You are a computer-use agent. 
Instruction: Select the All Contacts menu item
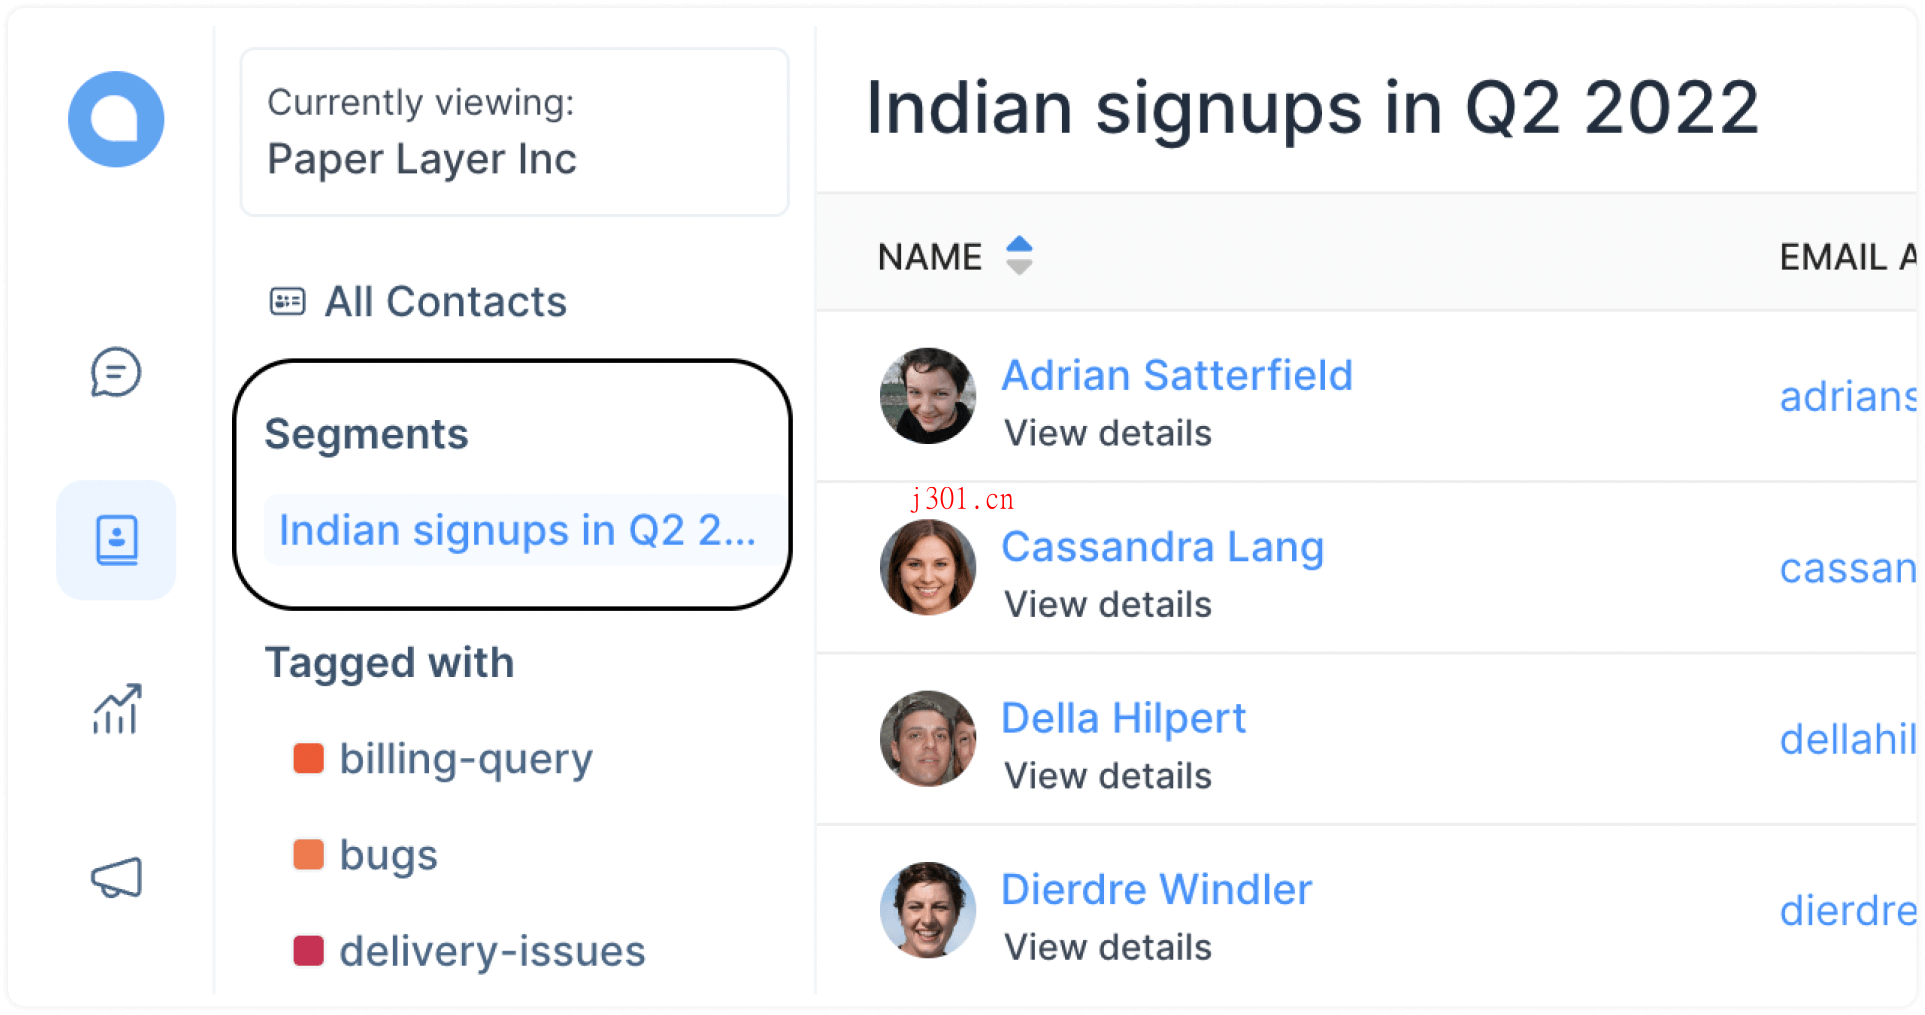click(x=418, y=301)
